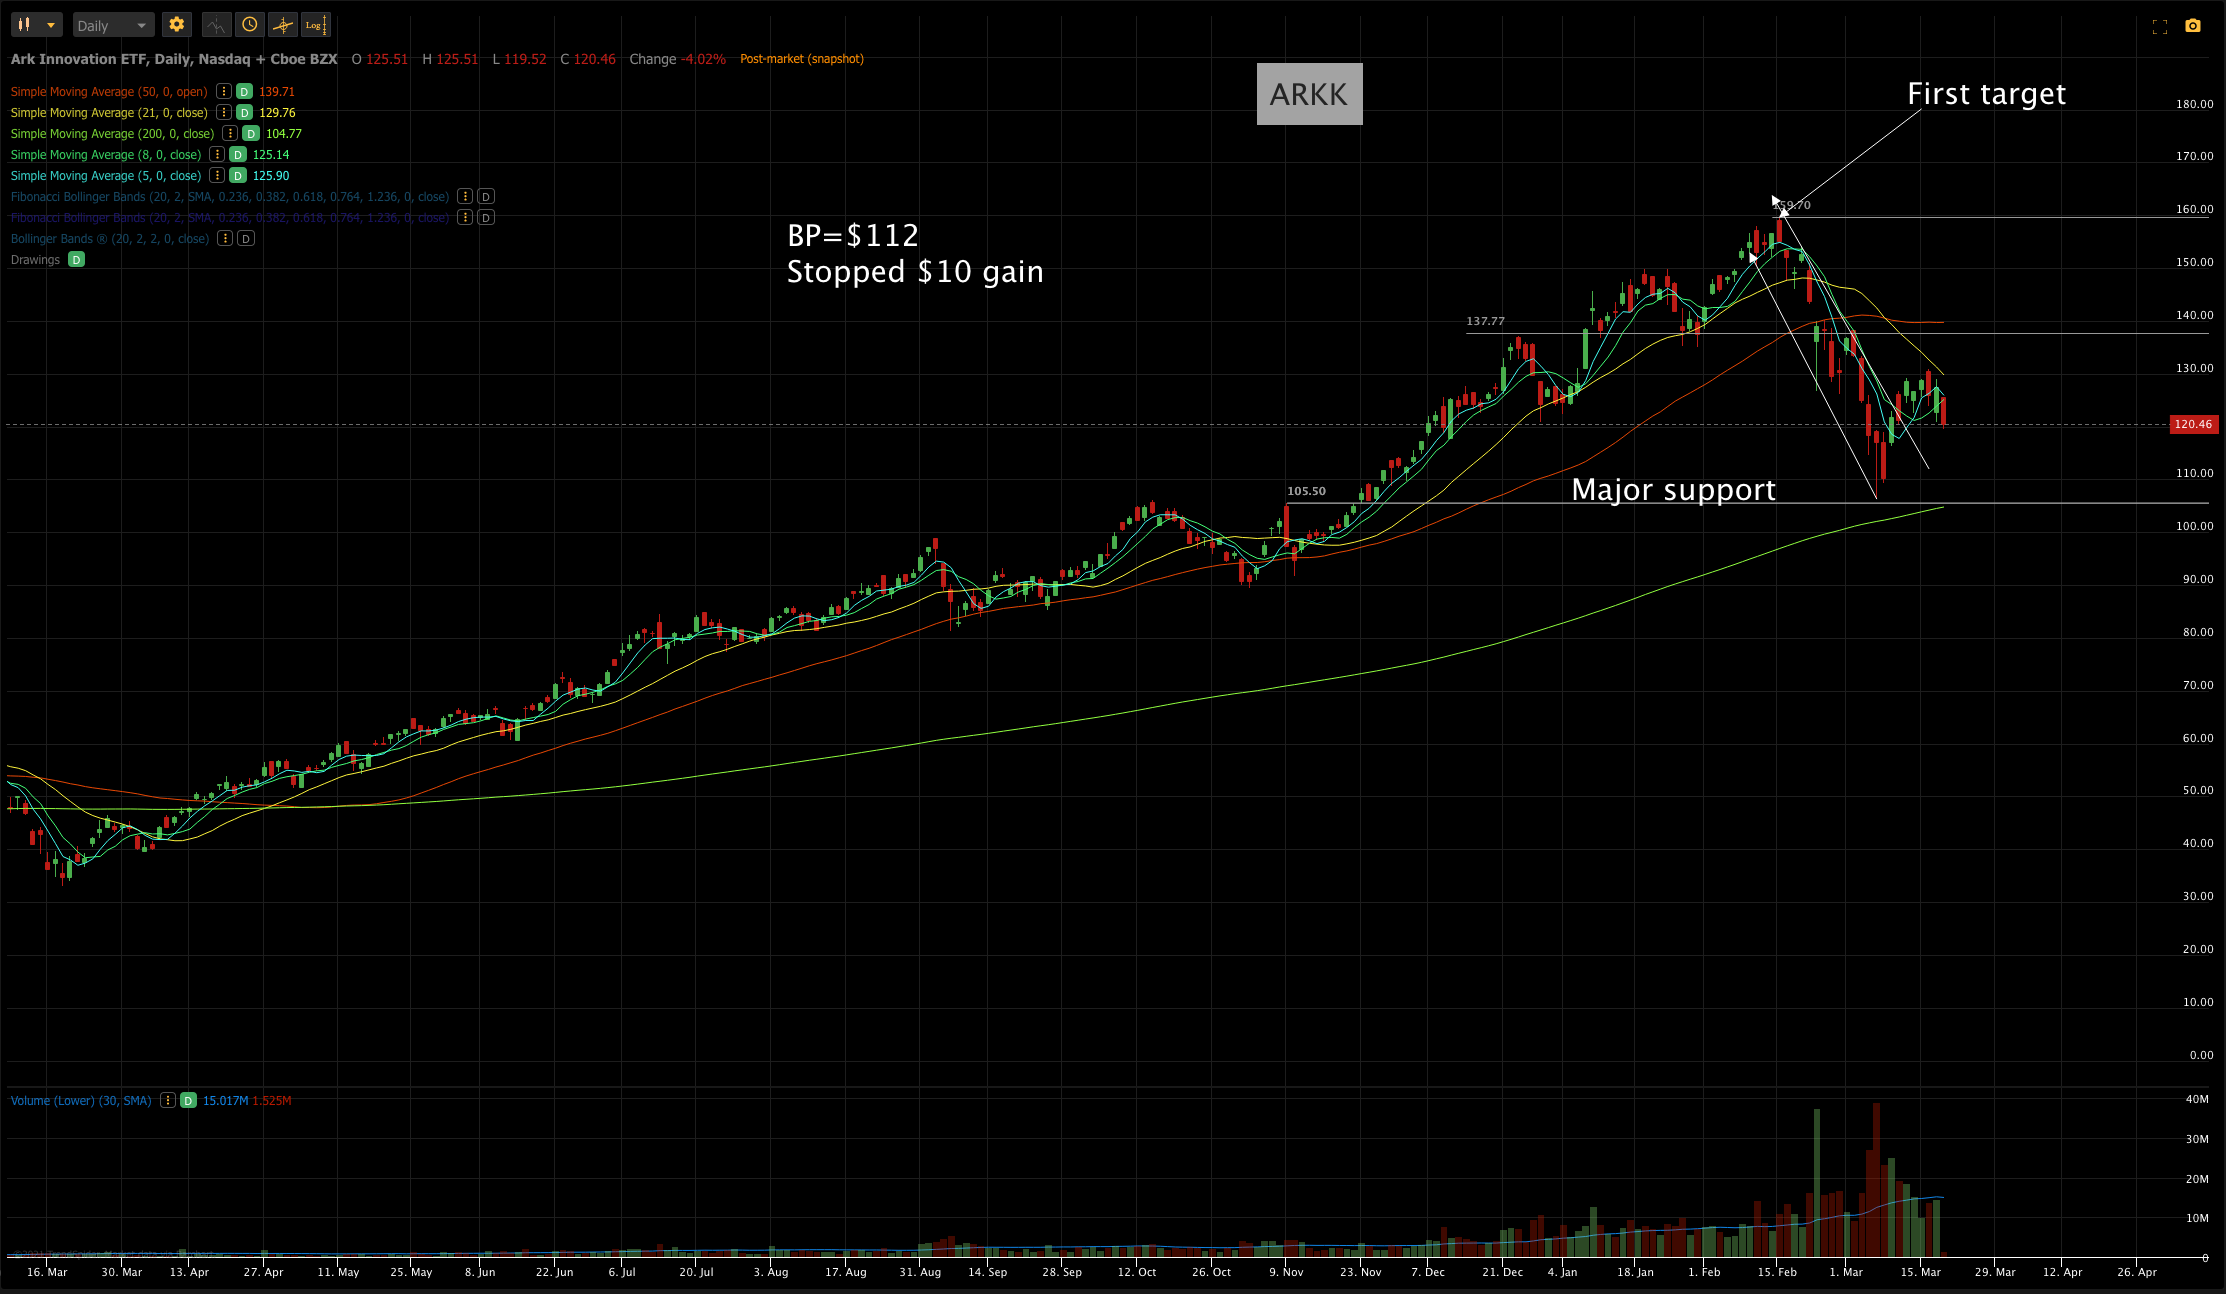This screenshot has width=2226, height=1294.
Task: Click the 137.77 horizontal line label
Action: click(1485, 321)
